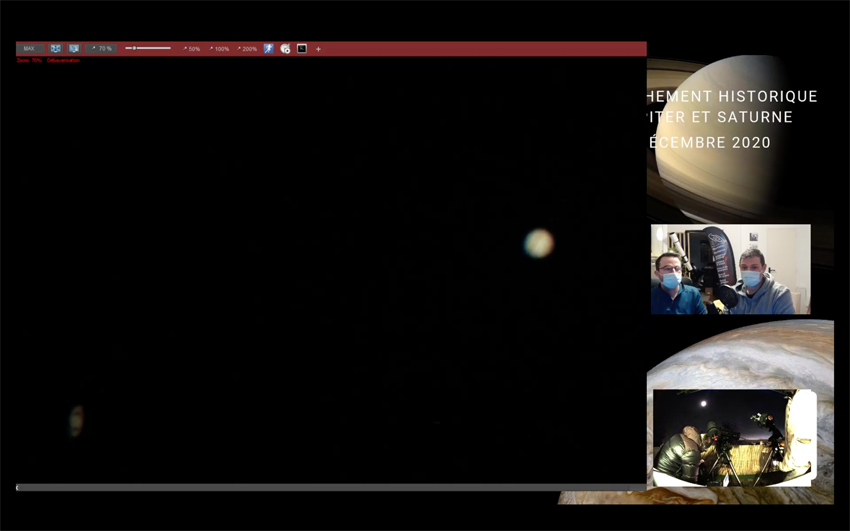Set zoom to 50%
The height and width of the screenshot is (531, 850).
[x=191, y=49]
